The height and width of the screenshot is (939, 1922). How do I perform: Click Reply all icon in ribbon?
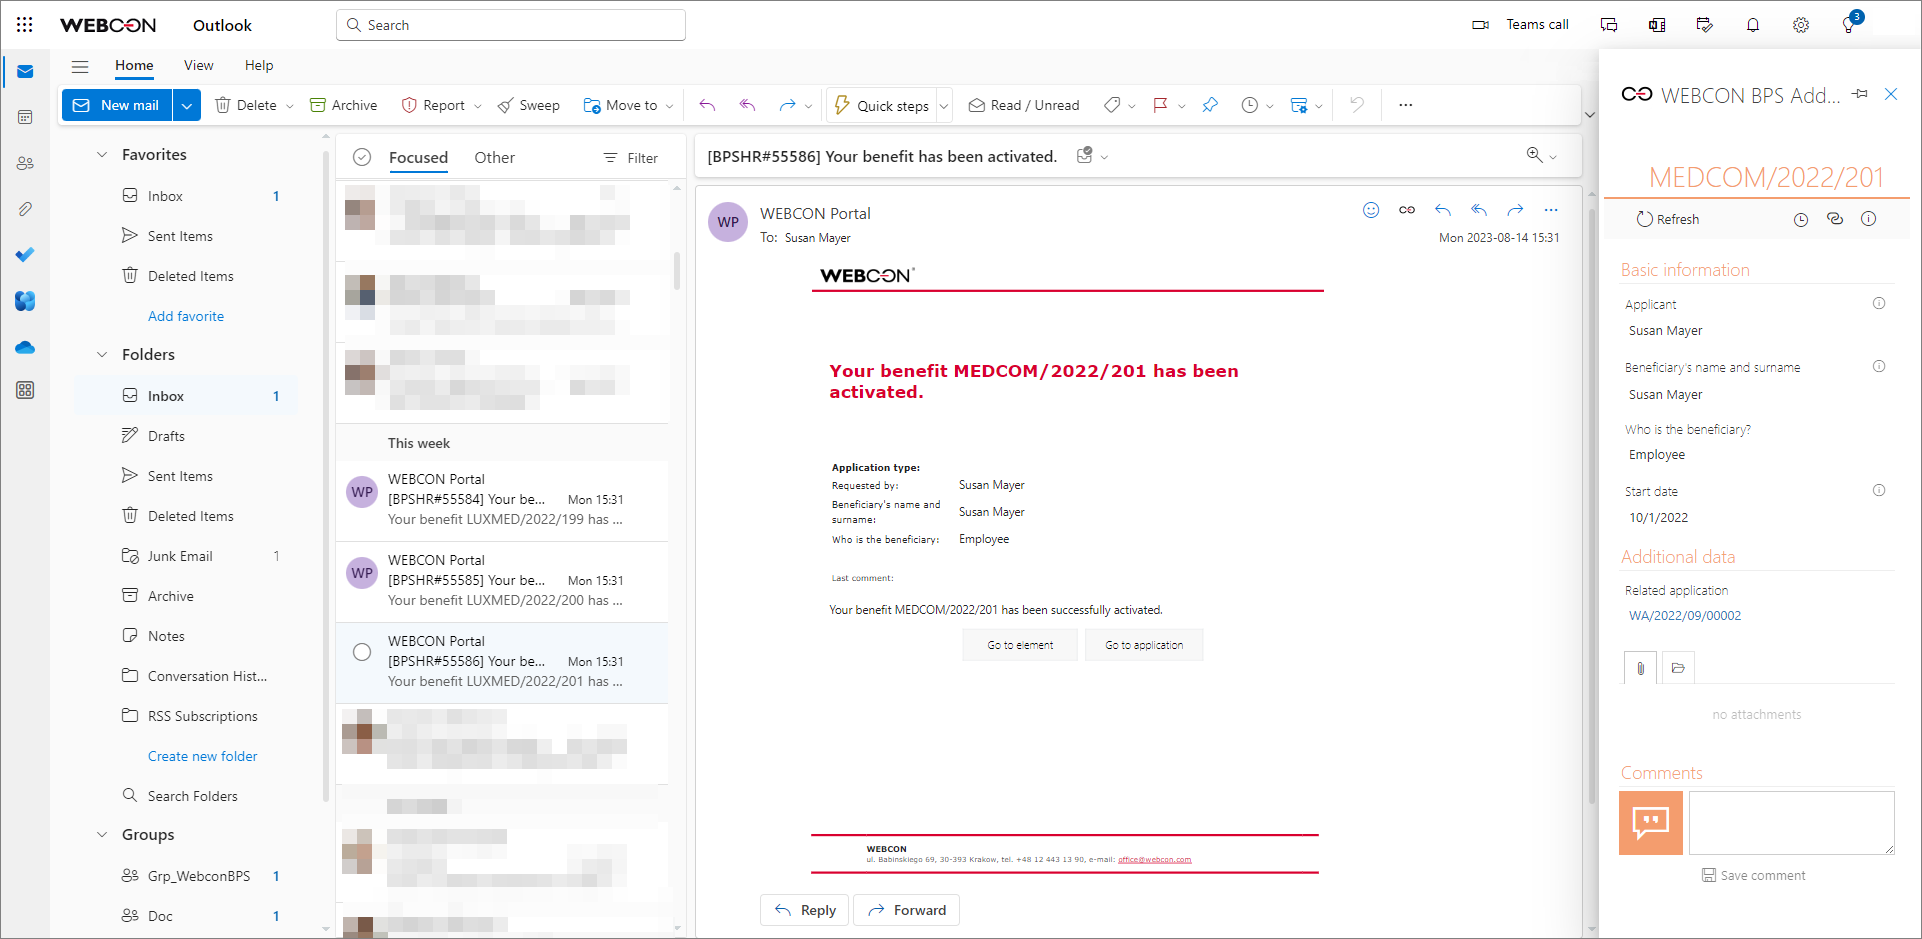(x=747, y=105)
